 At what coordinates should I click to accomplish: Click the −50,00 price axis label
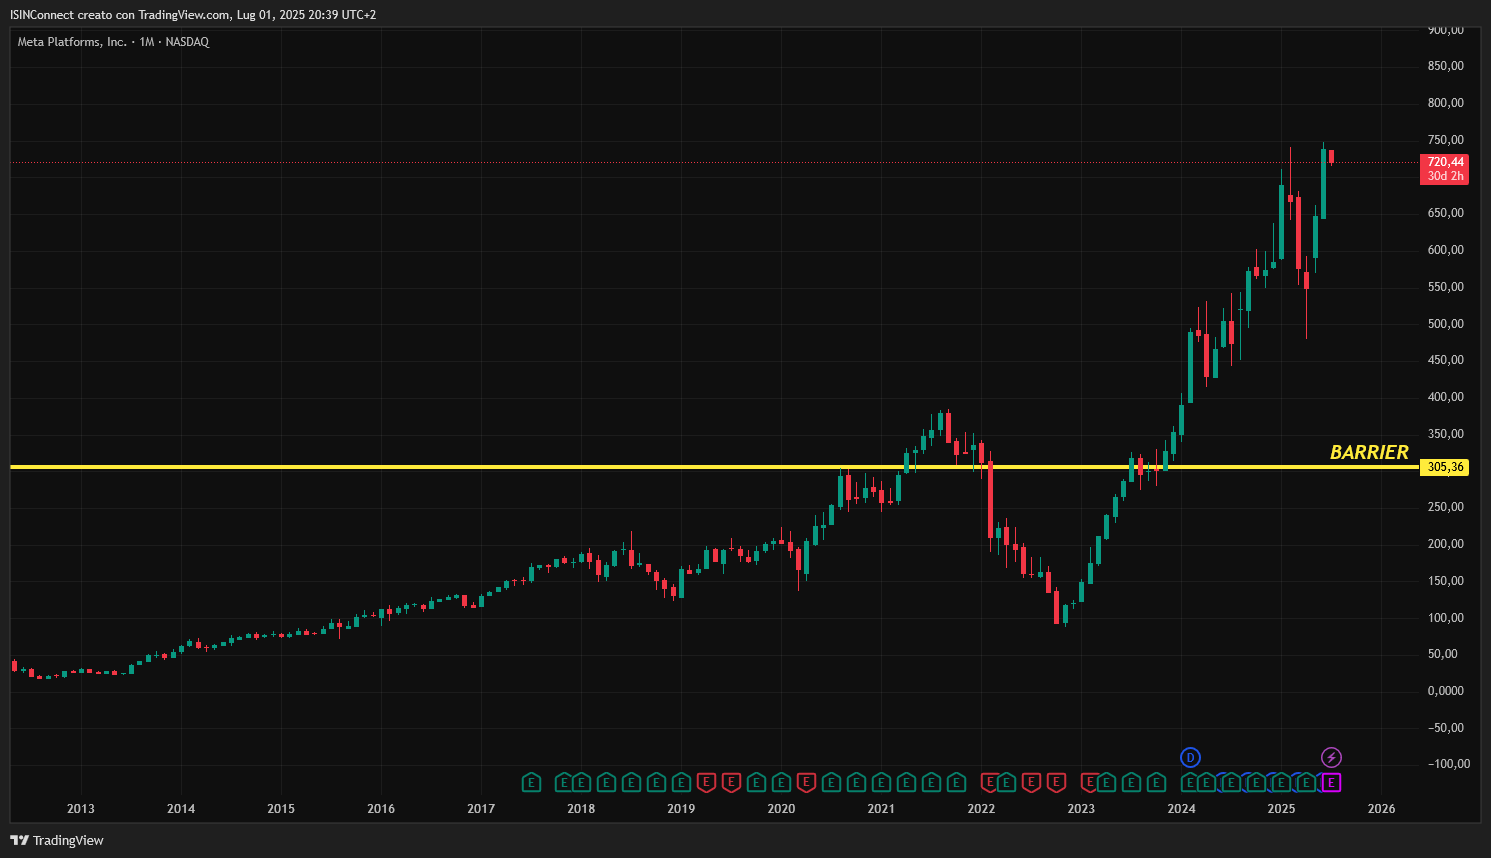1446,728
